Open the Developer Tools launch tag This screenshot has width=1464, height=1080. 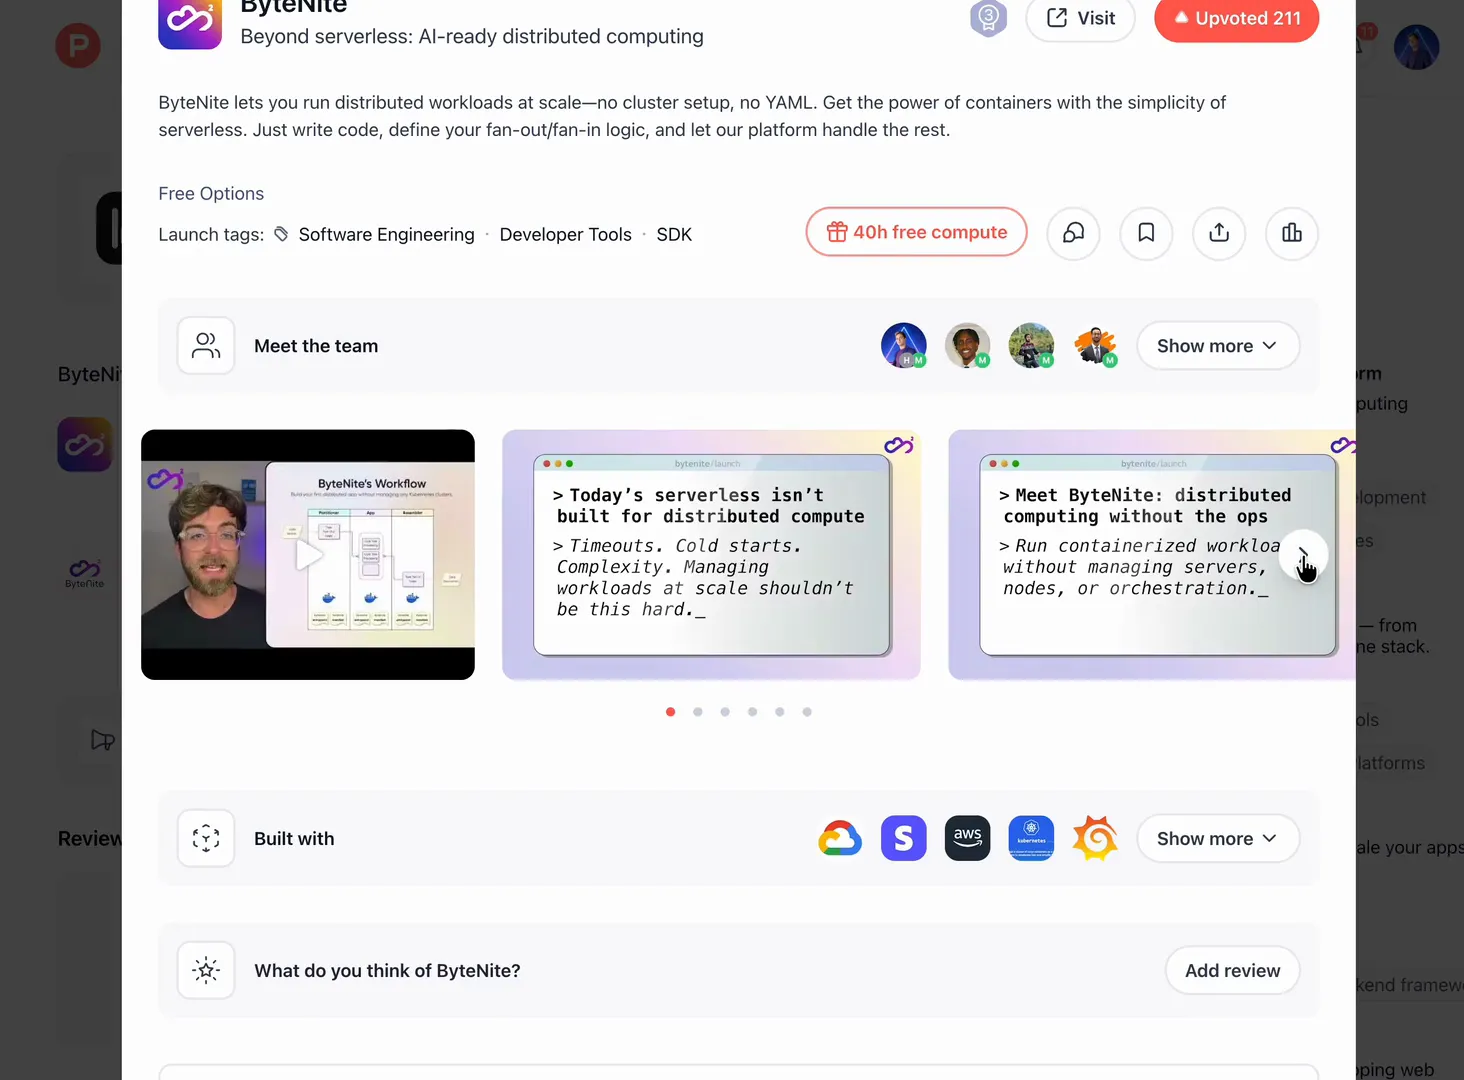565,235
